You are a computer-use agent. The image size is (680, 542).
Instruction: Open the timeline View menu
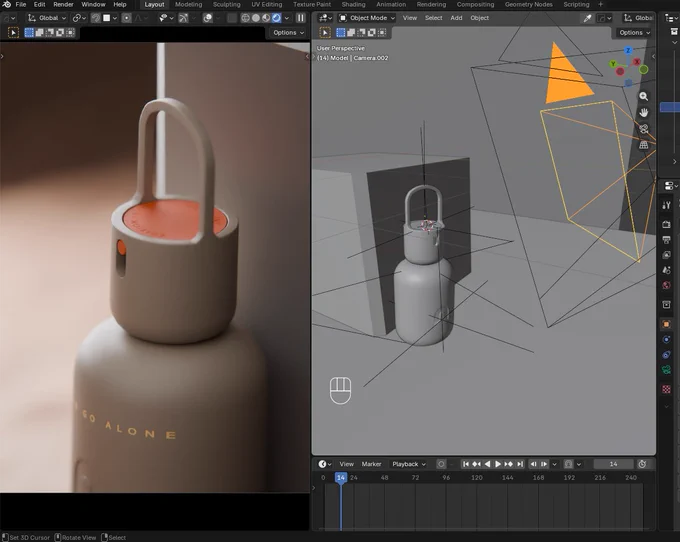(x=347, y=464)
